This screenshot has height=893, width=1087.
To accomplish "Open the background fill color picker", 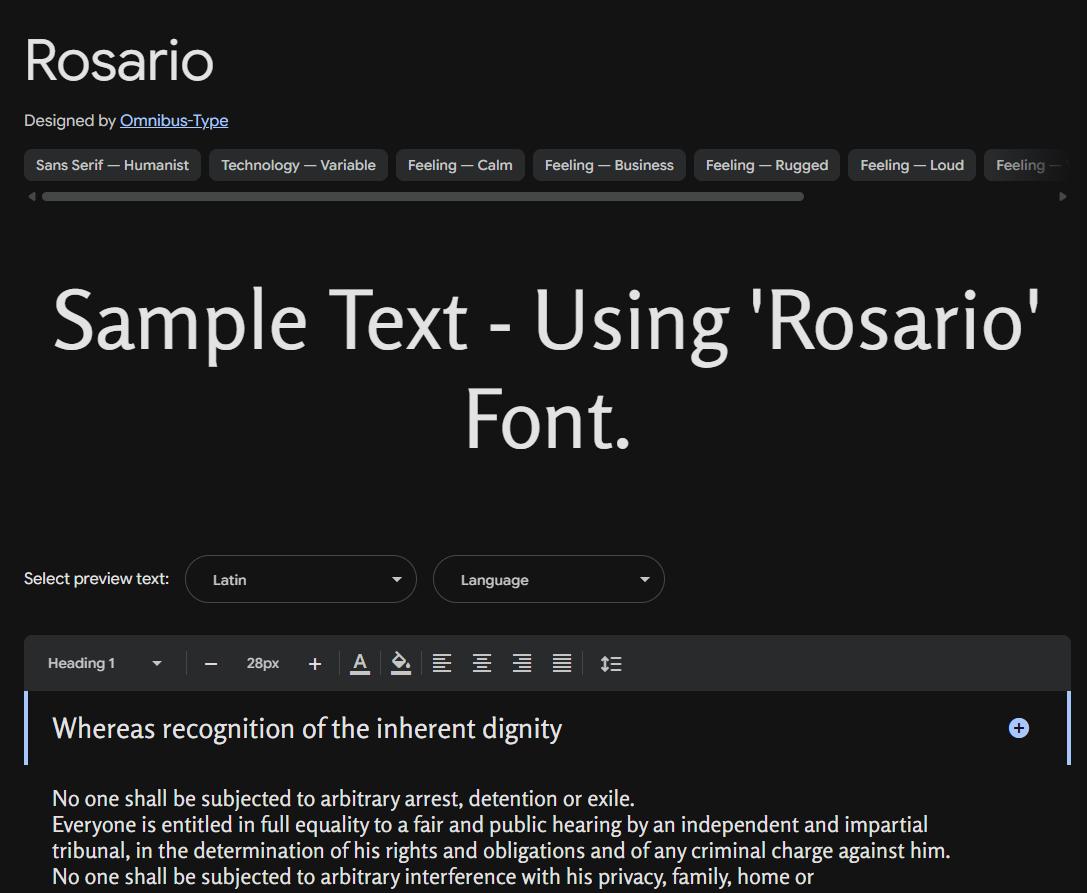I will (401, 664).
